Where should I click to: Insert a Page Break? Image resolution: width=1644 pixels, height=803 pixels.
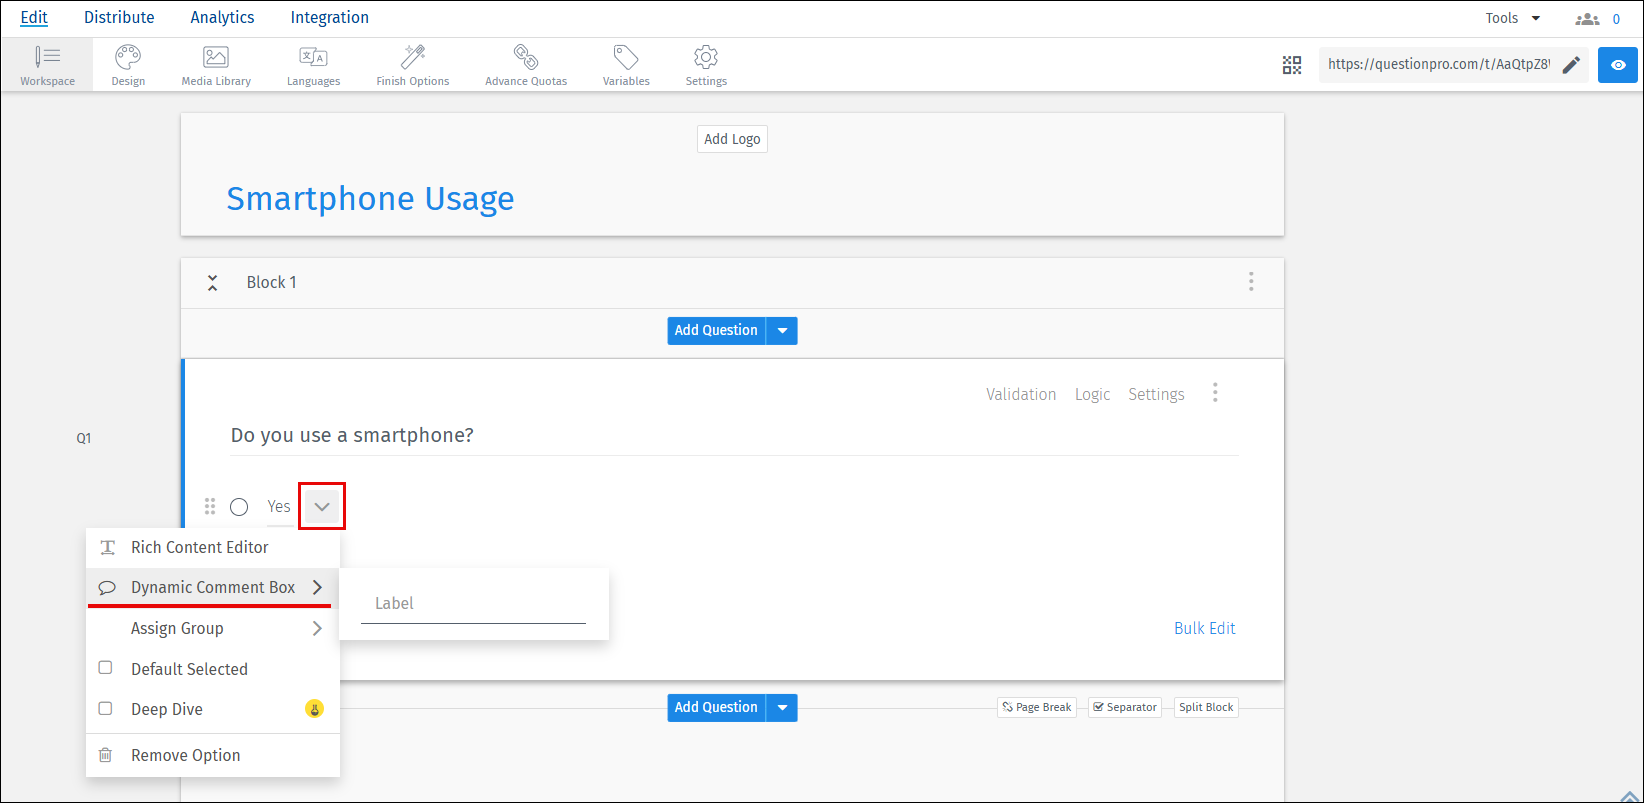click(x=1037, y=707)
